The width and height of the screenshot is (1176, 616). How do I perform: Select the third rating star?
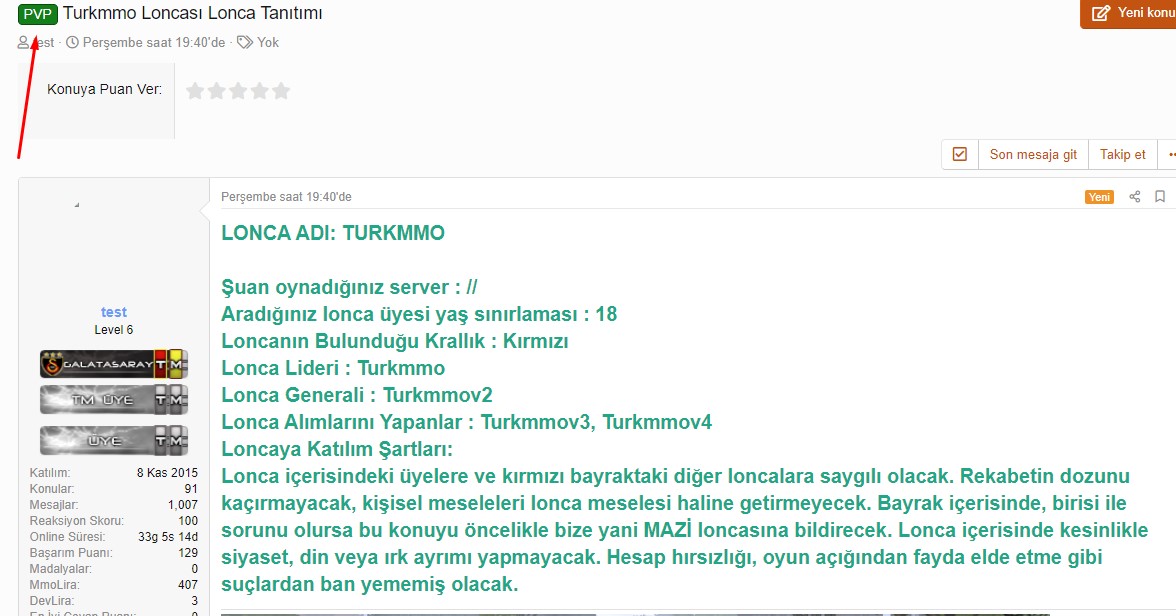pos(238,91)
